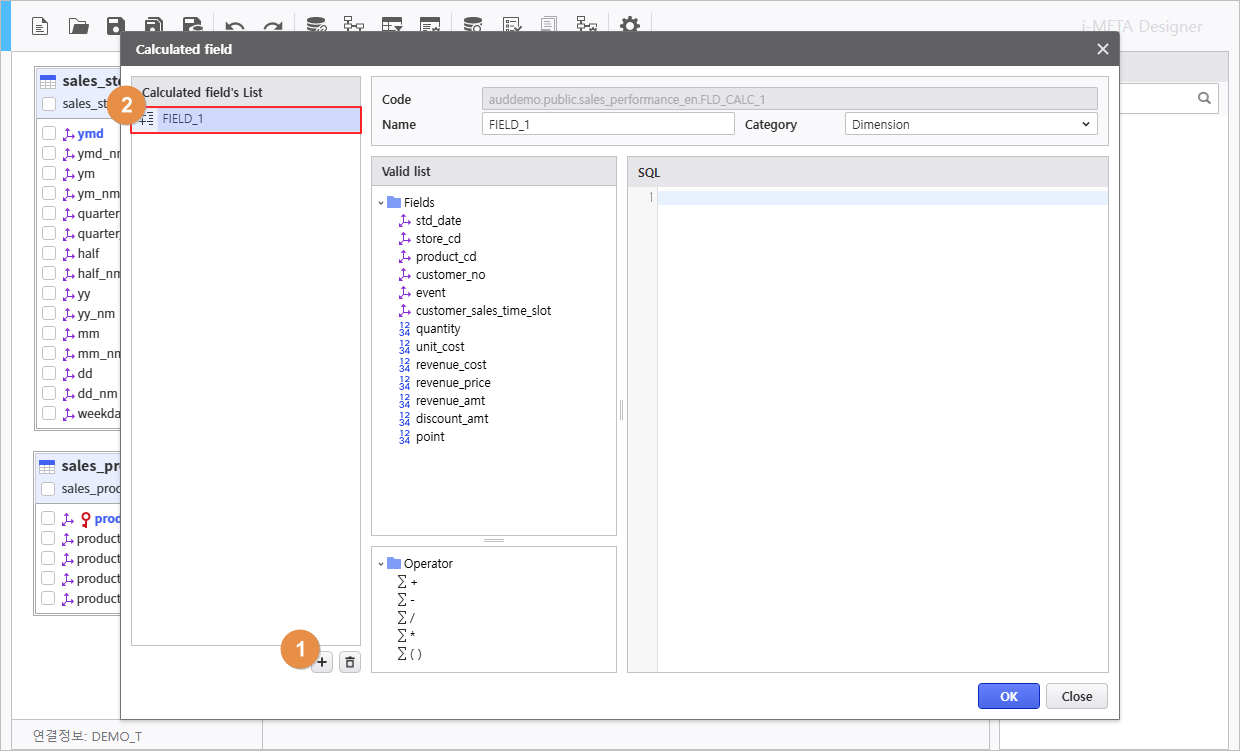1240x751 pixels.
Task: Choose the multiply (*) operator
Action: (x=407, y=635)
